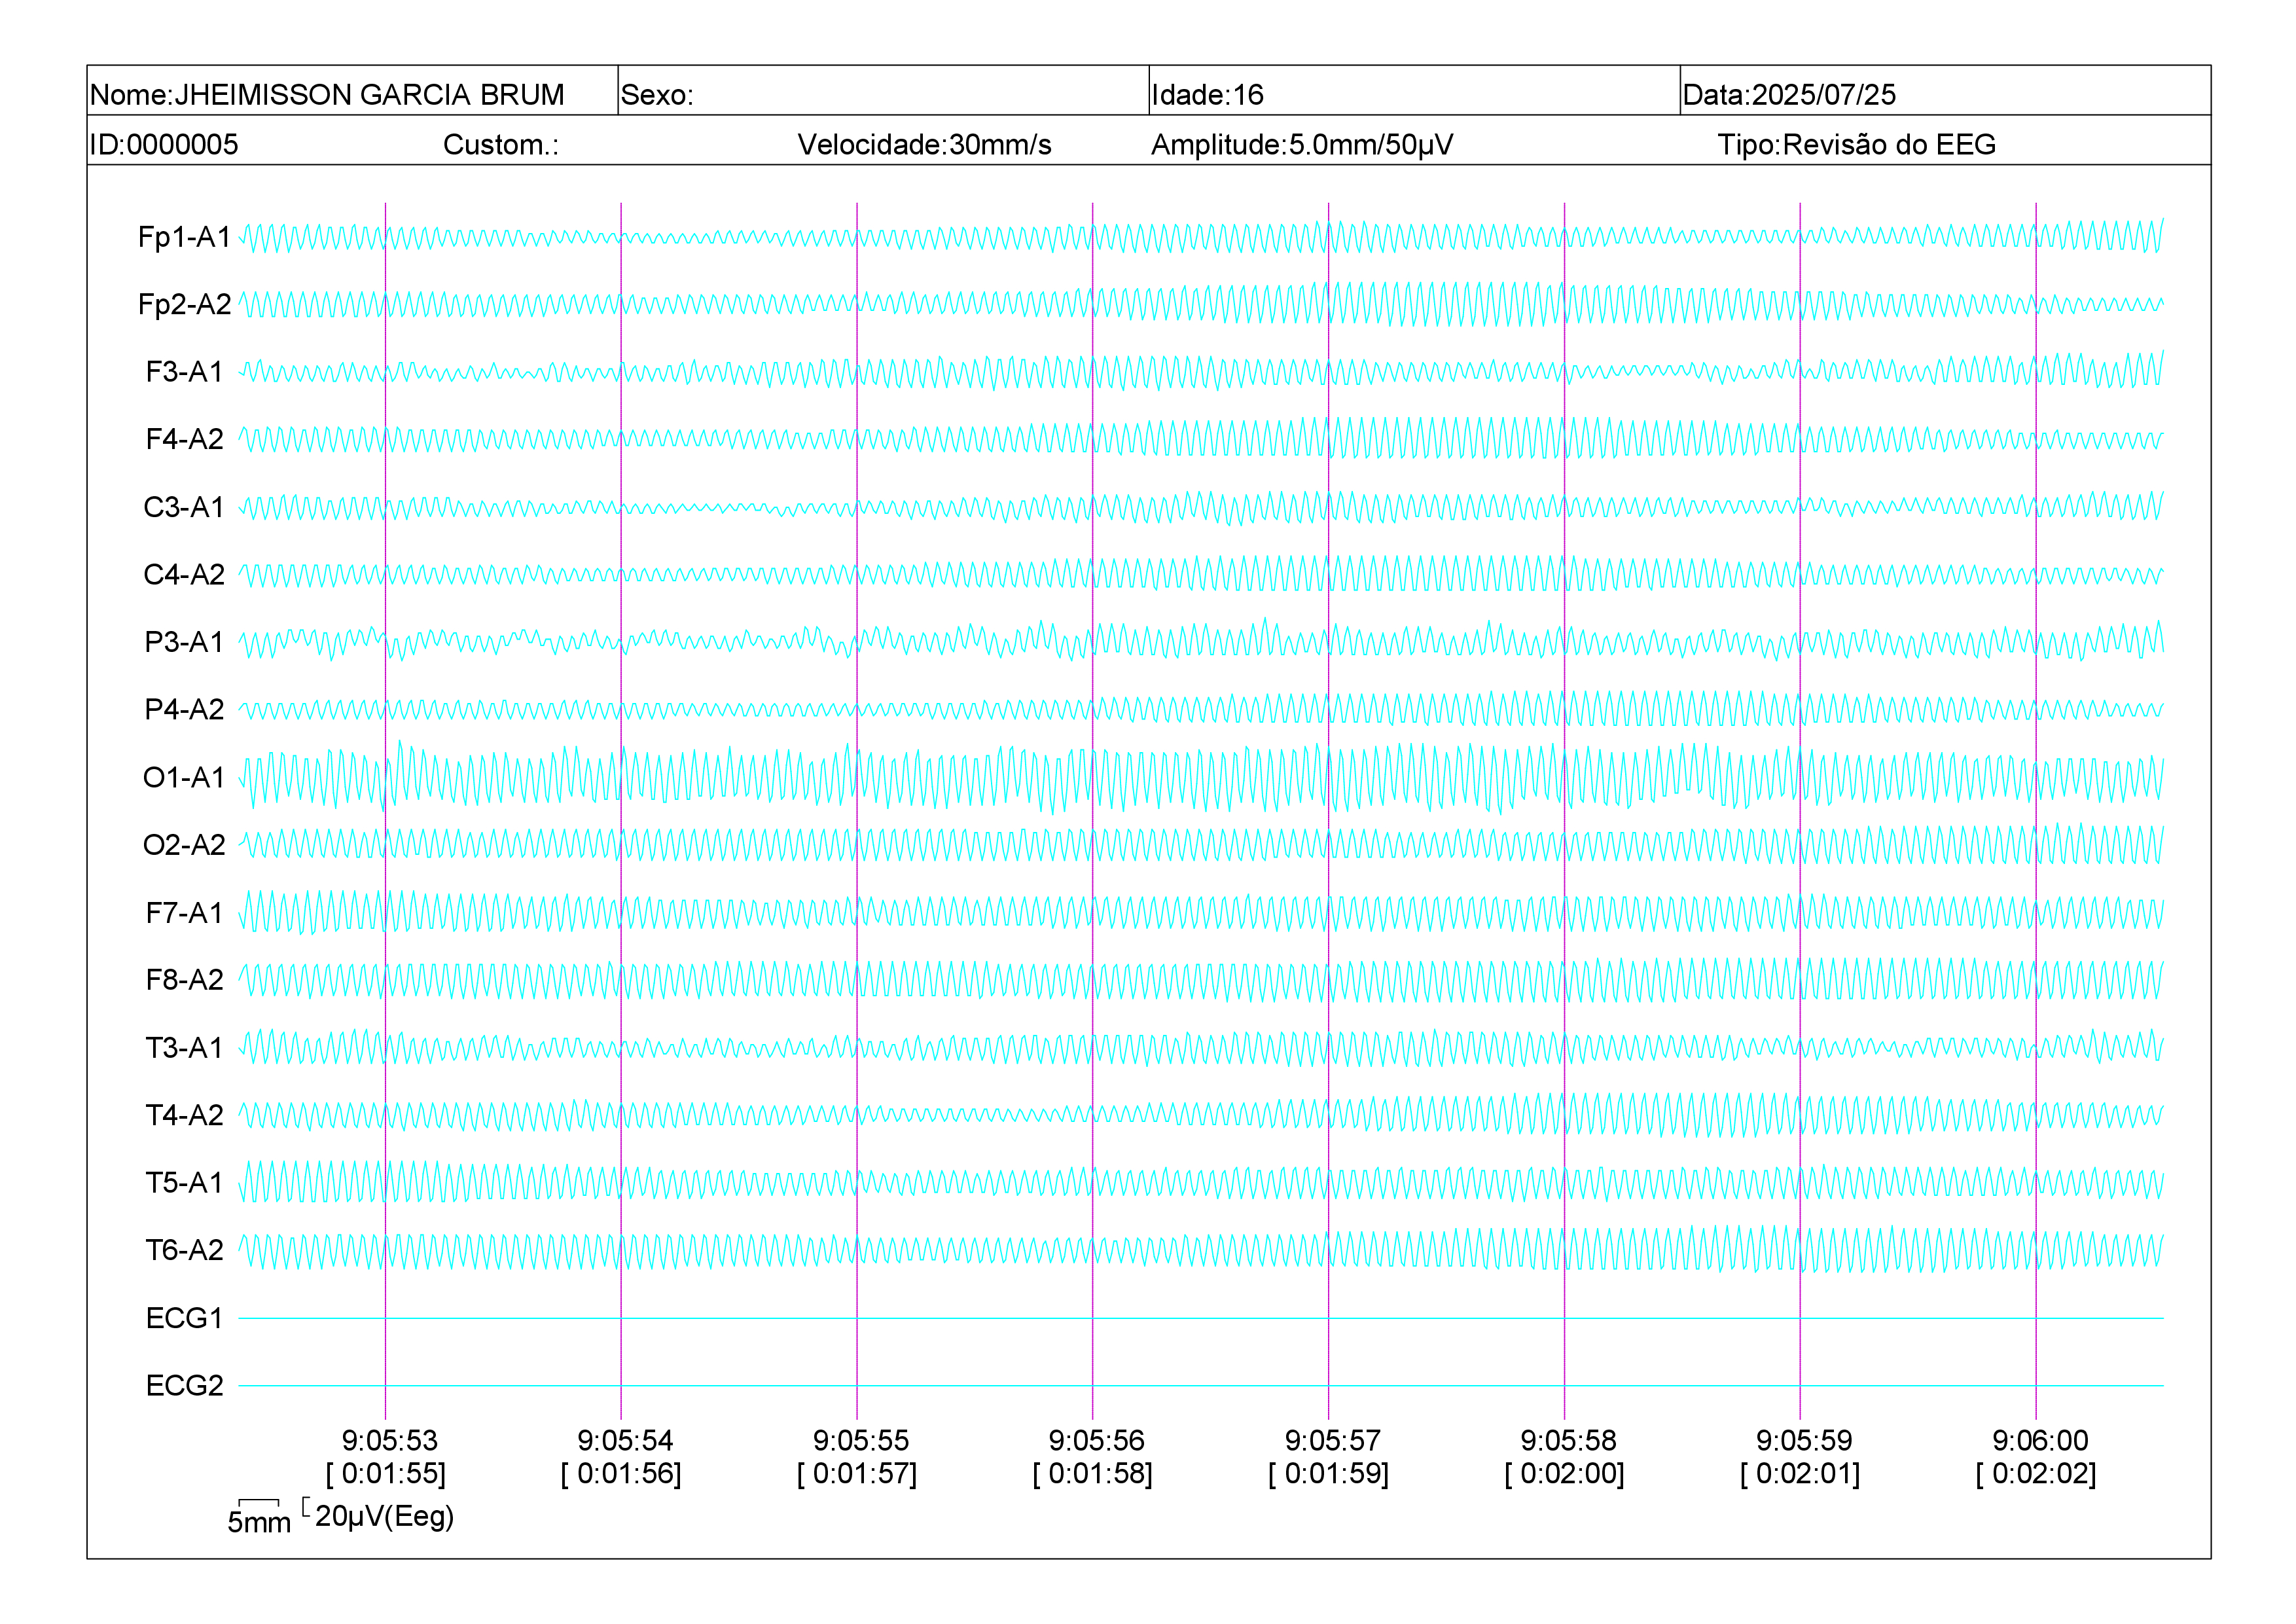Click the elapsed time [ 0:02:00]
Viewport: 2296px width, 1624px height.
point(1565,1474)
